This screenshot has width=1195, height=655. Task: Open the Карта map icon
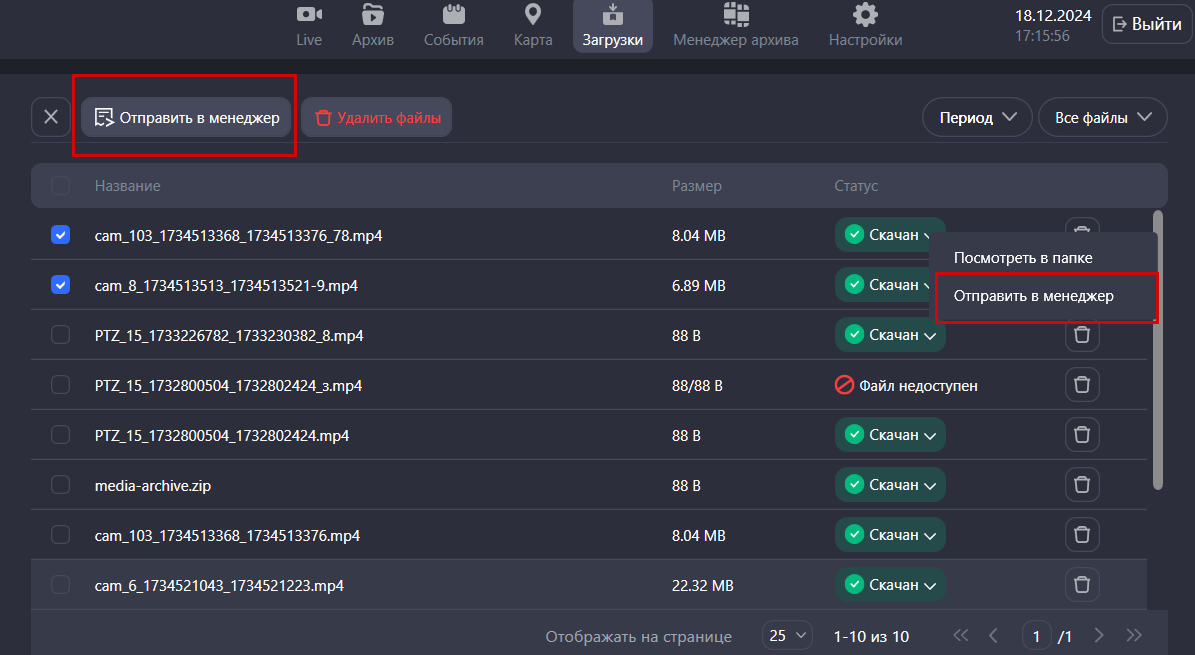point(532,15)
